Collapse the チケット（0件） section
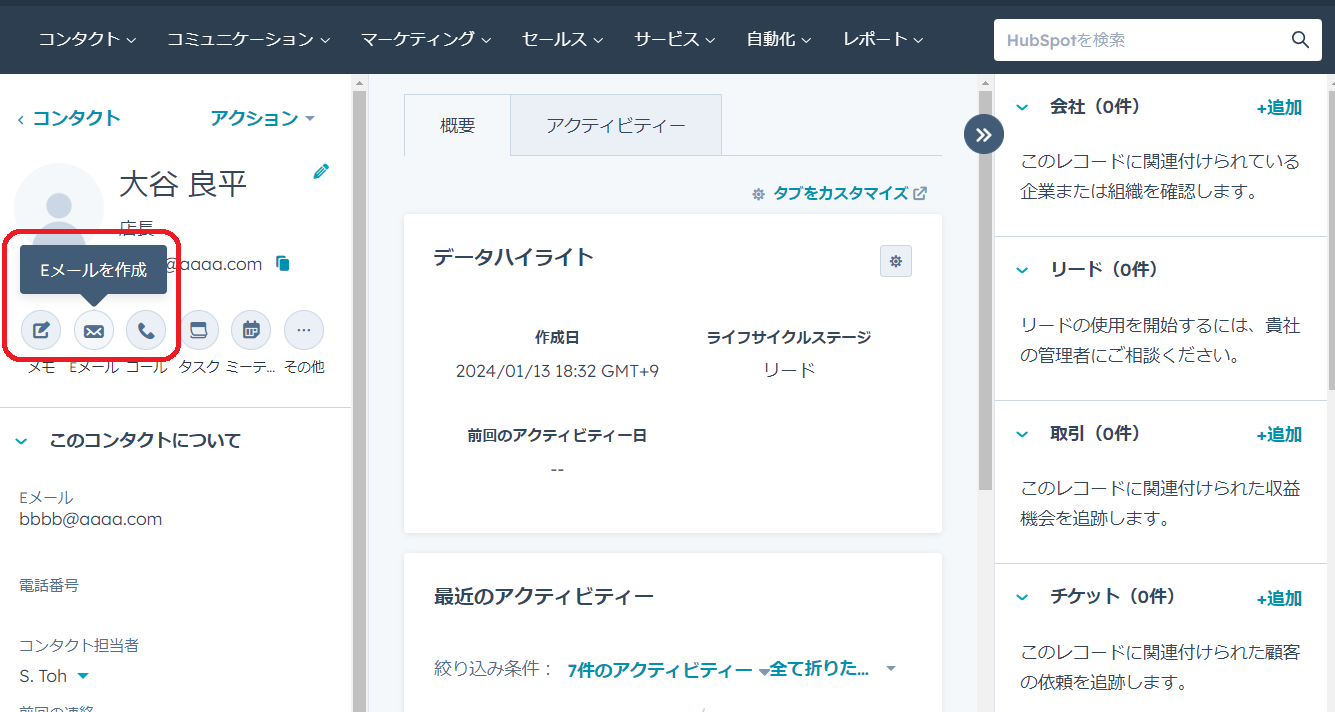The width and height of the screenshot is (1335, 712). (1022, 597)
